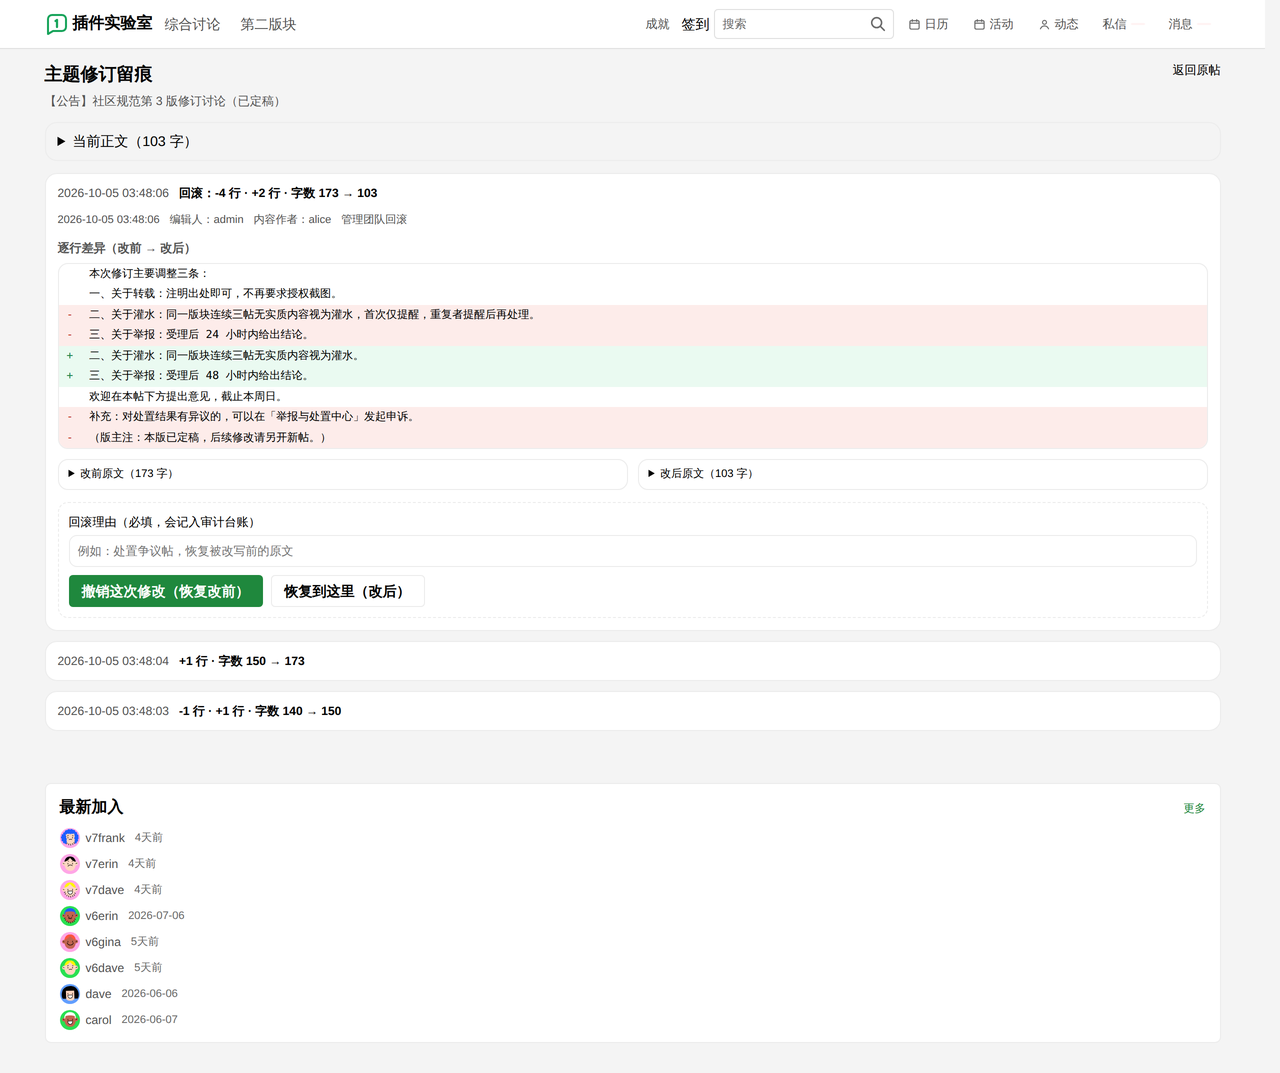Click carol's avatar
The image size is (1280, 1073).
point(70,1020)
